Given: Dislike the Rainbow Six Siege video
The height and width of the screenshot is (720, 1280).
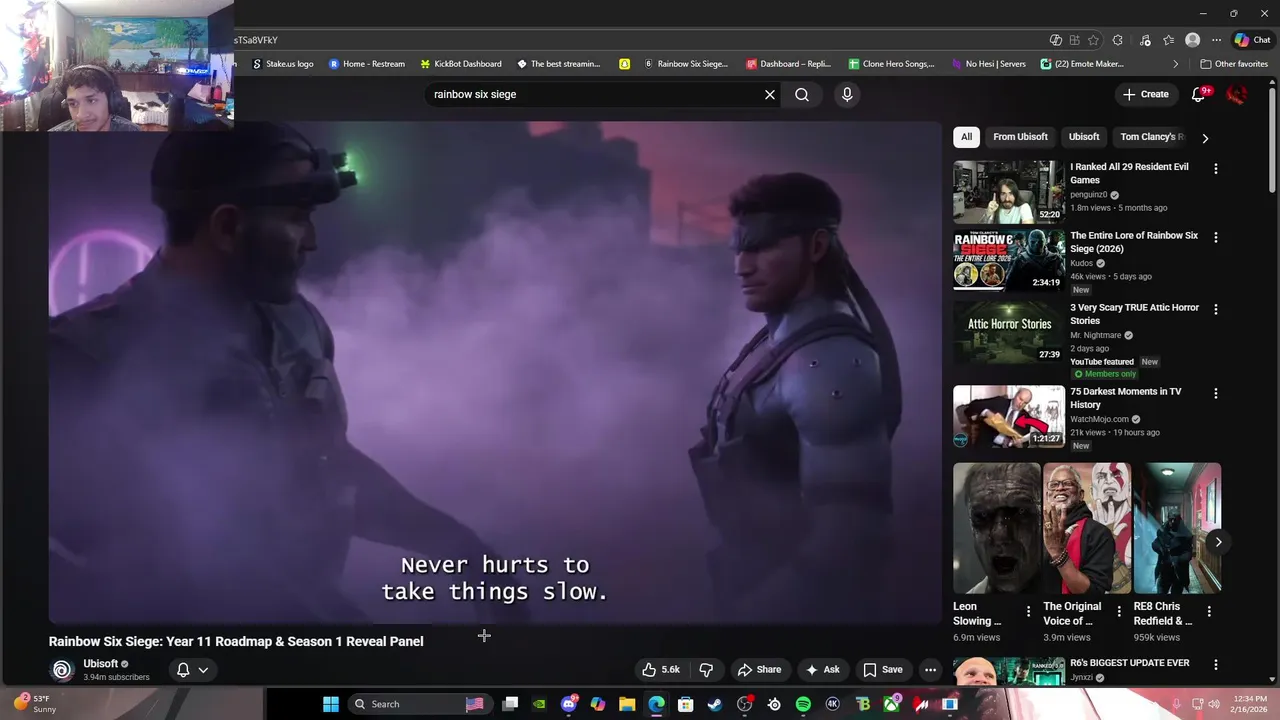Looking at the screenshot, I should click(706, 670).
